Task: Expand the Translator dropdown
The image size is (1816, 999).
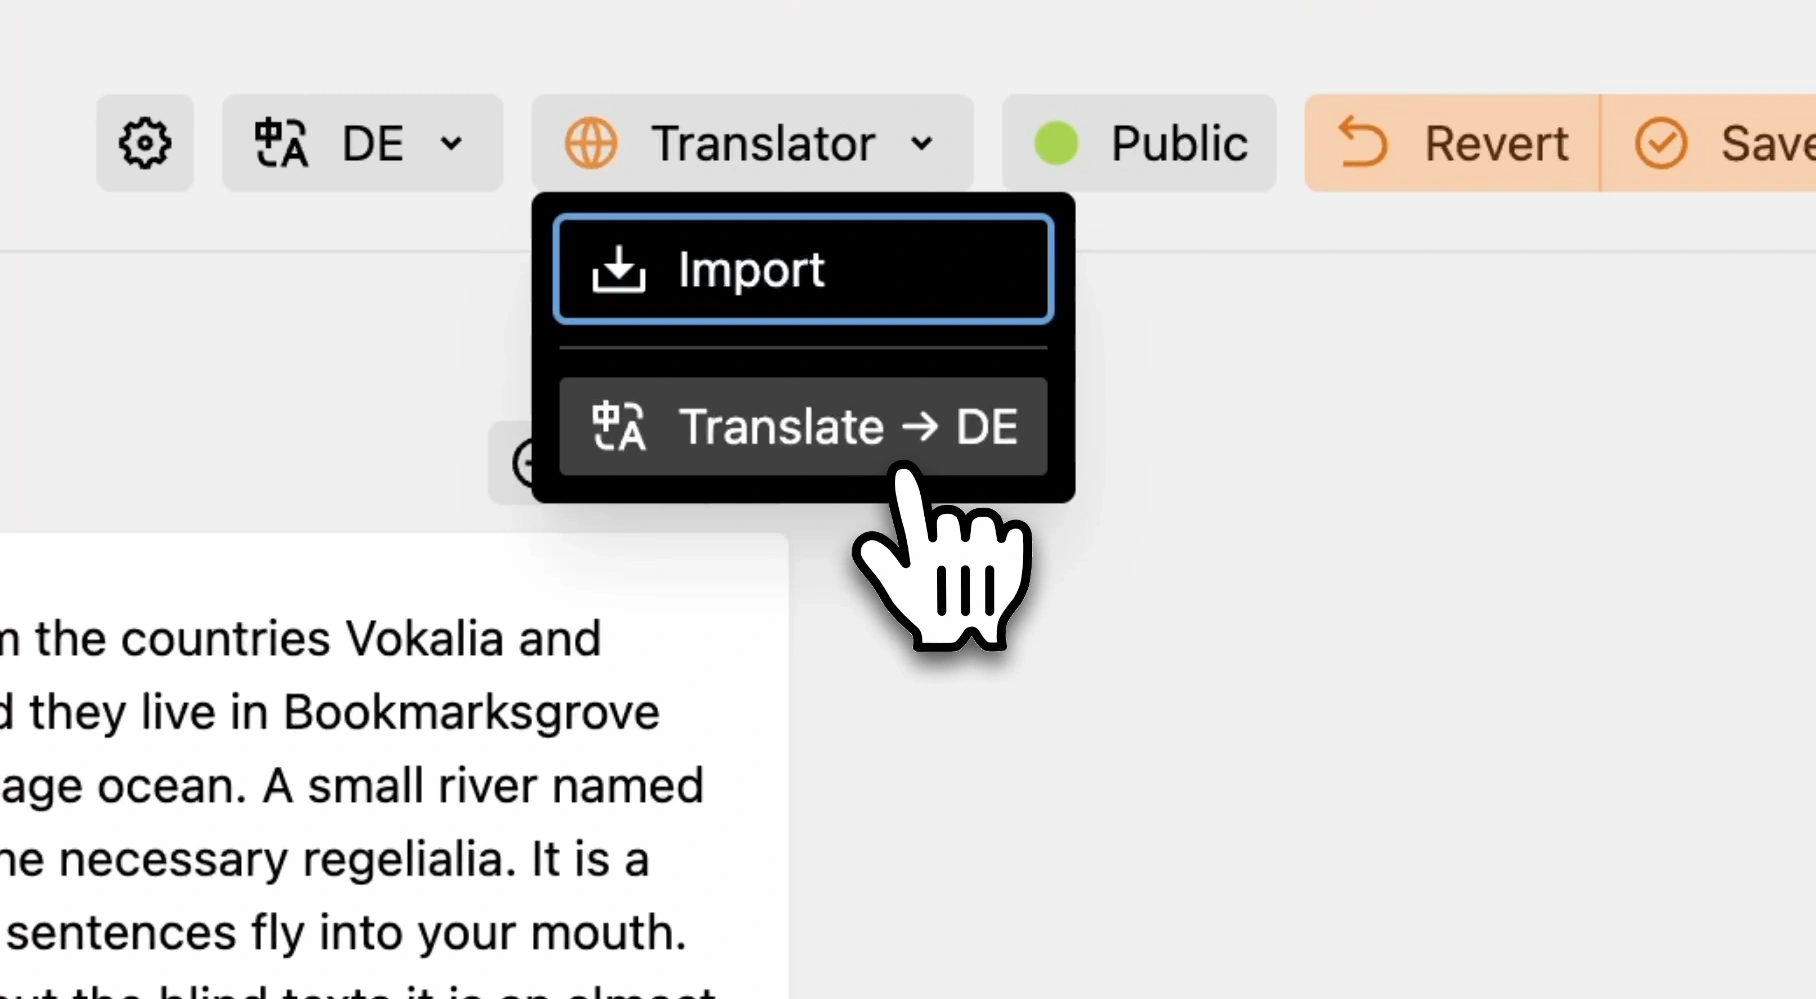Action: [753, 143]
